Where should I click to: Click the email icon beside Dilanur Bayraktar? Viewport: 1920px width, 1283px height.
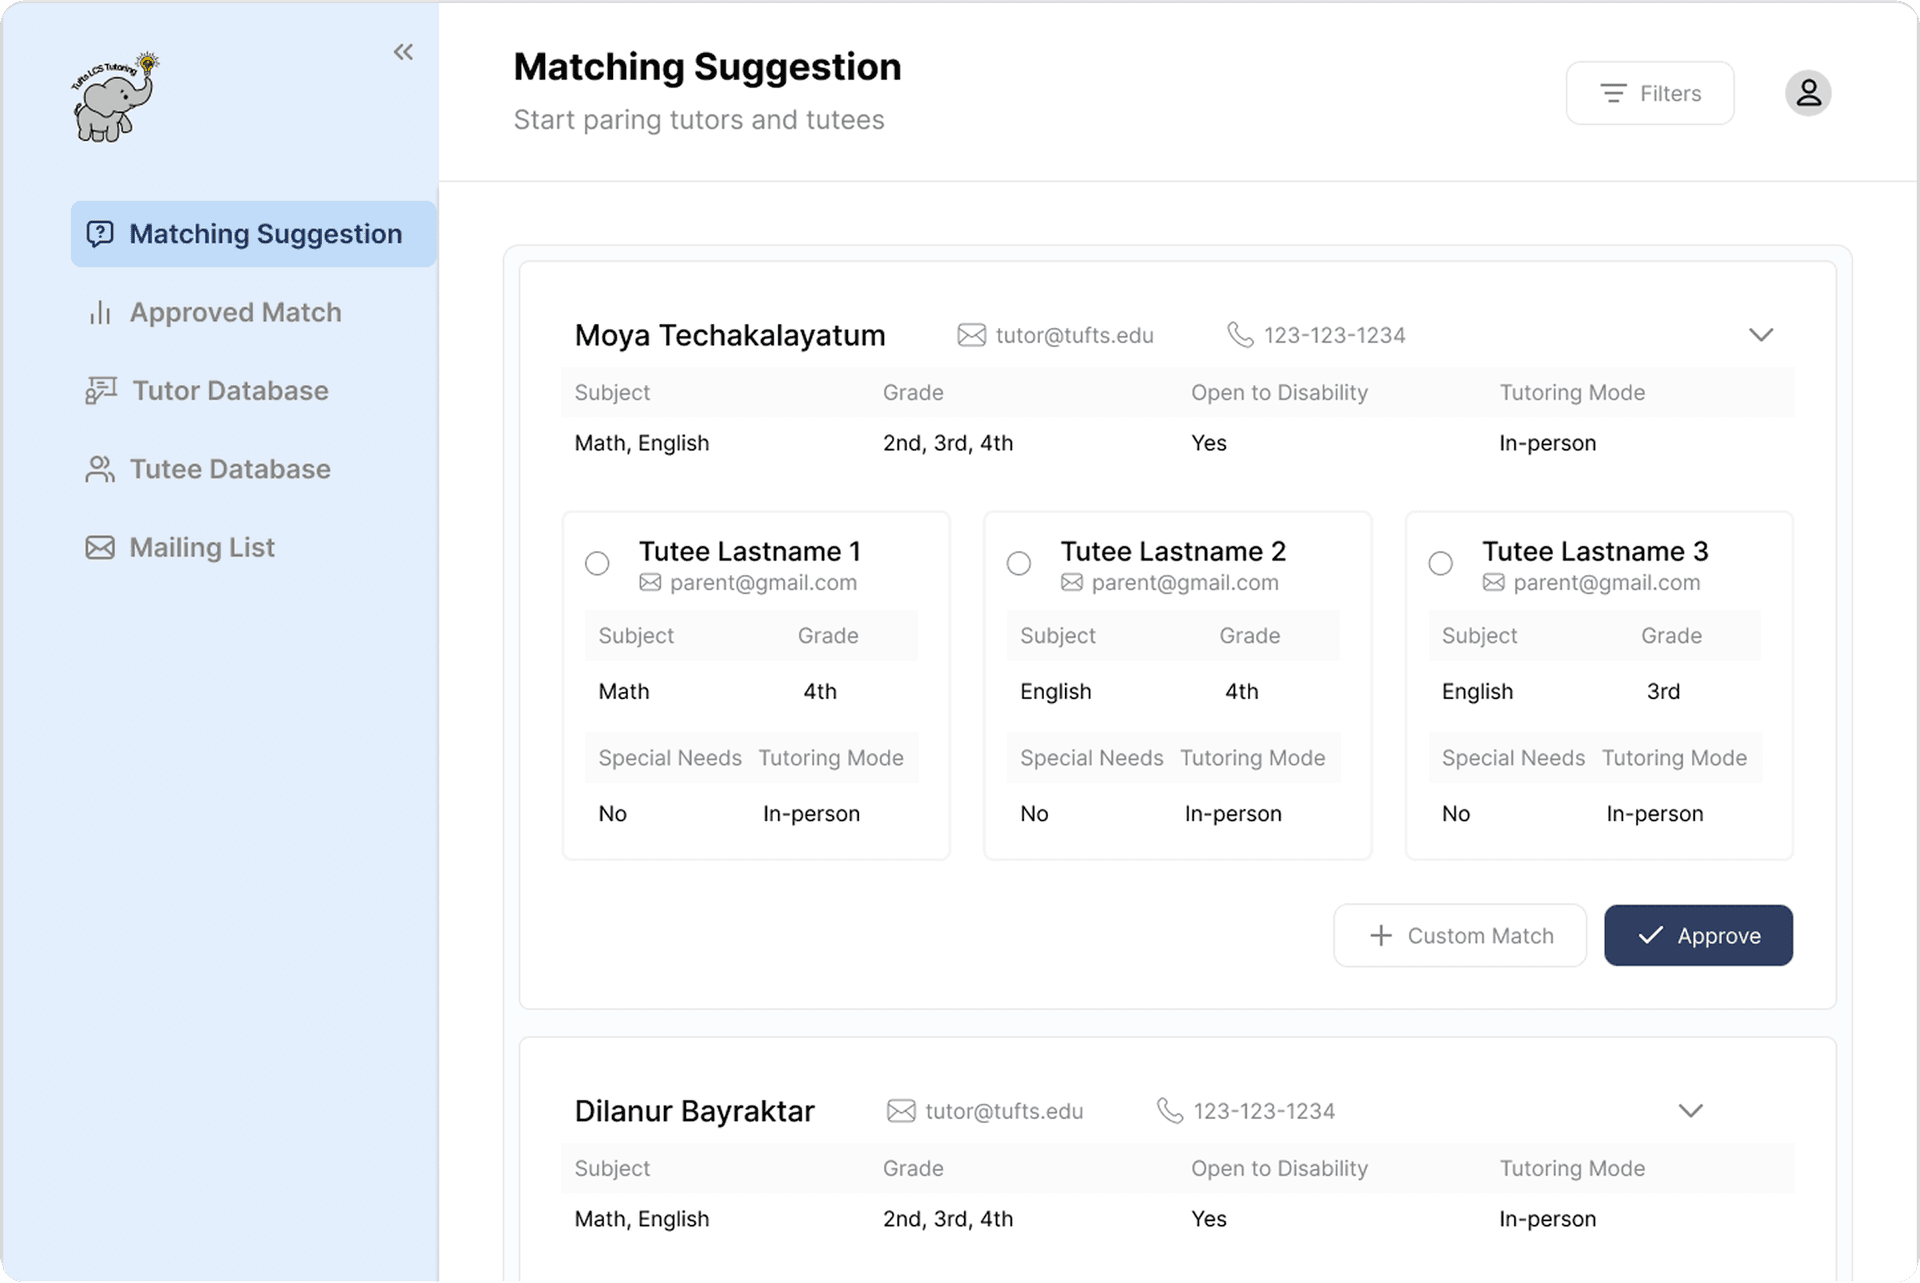(x=901, y=1111)
